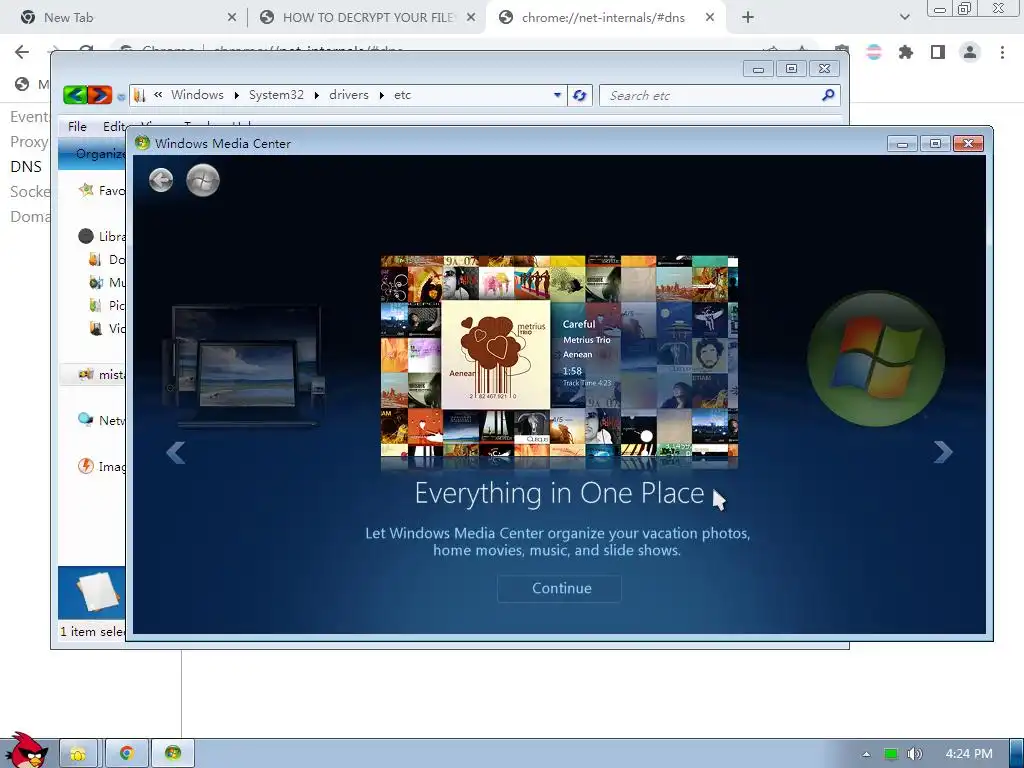Viewport: 1024px width, 768px height.
Task: Select Favorites in Explorer navigation pane
Action: coord(103,190)
